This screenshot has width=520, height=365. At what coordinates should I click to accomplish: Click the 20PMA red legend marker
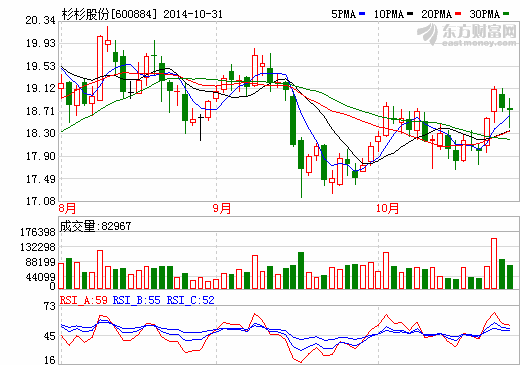(458, 14)
